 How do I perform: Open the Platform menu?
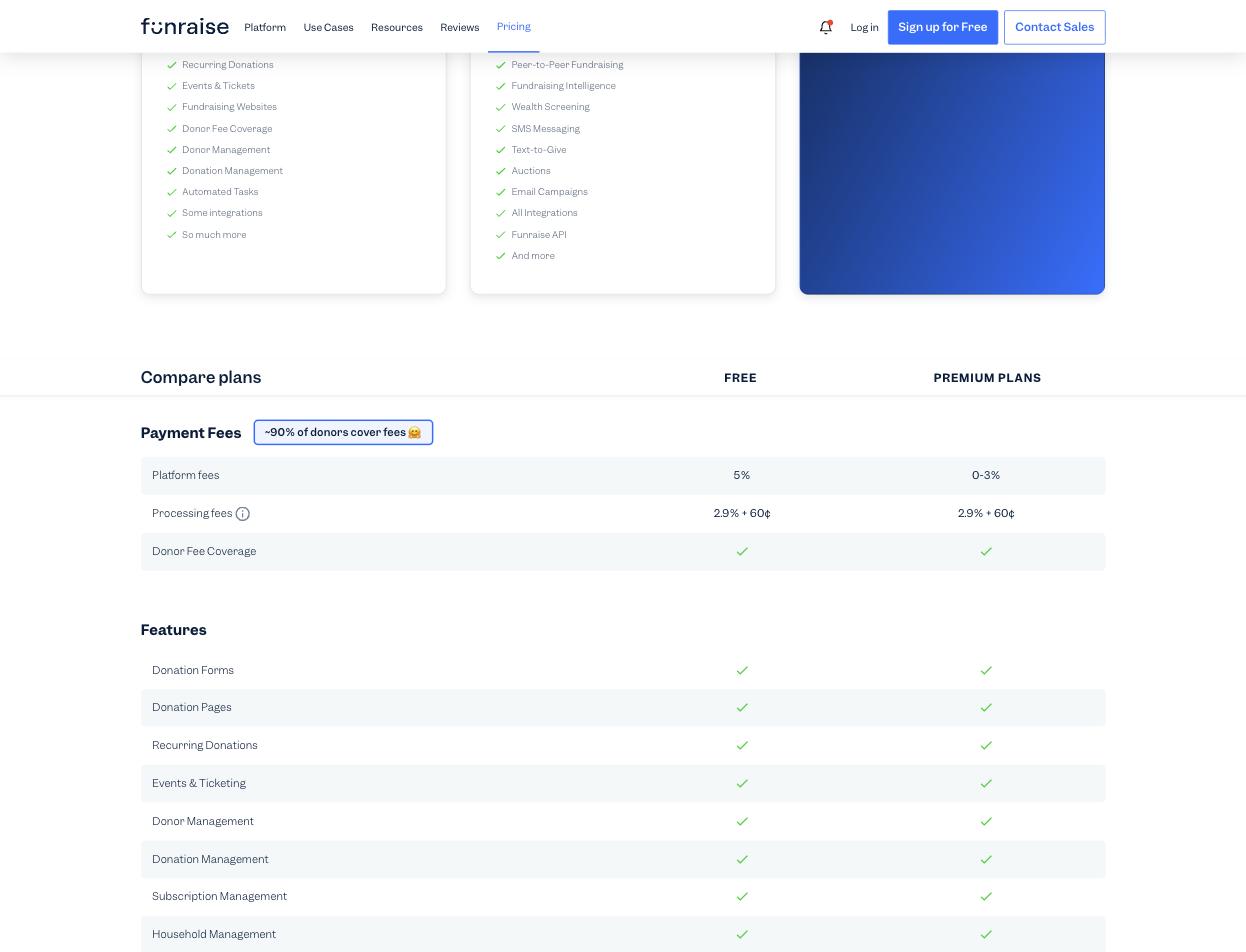point(265,27)
